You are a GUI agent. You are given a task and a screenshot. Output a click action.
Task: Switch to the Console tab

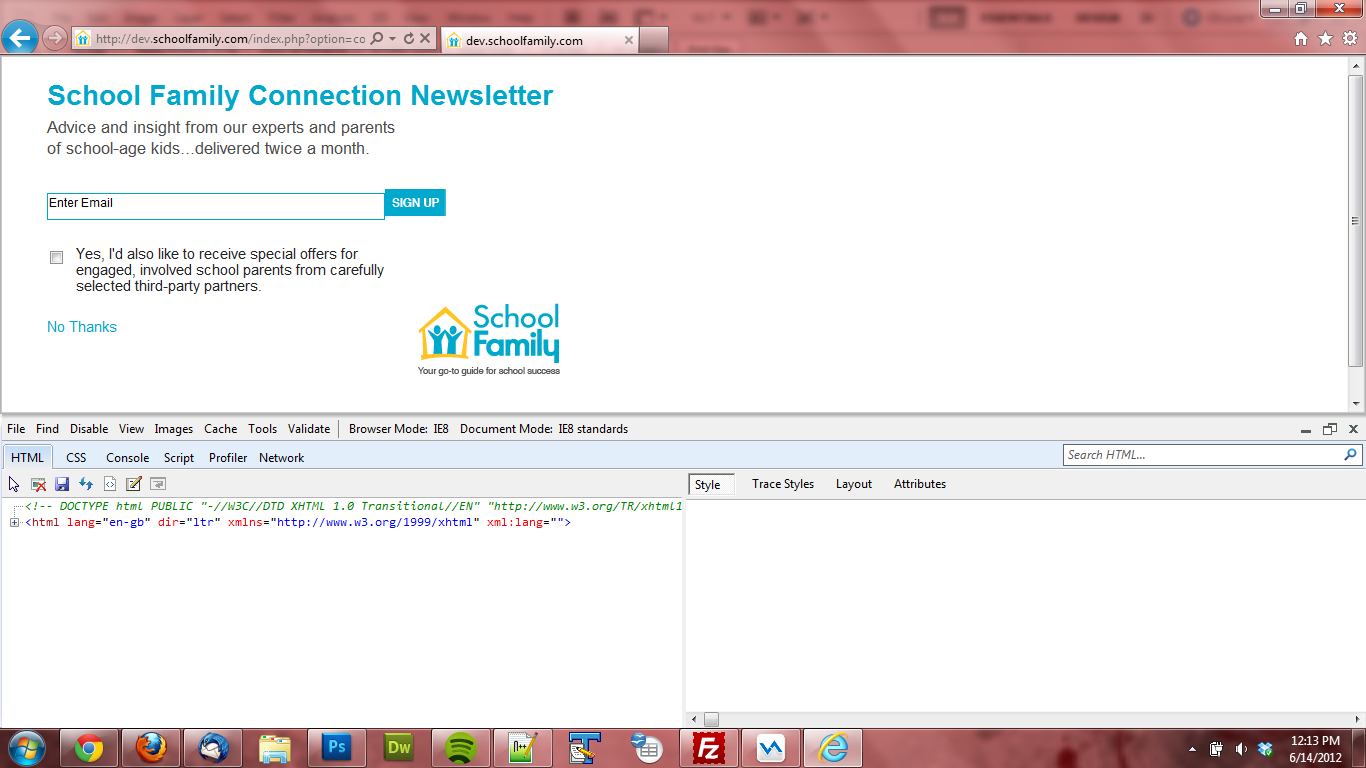(128, 458)
